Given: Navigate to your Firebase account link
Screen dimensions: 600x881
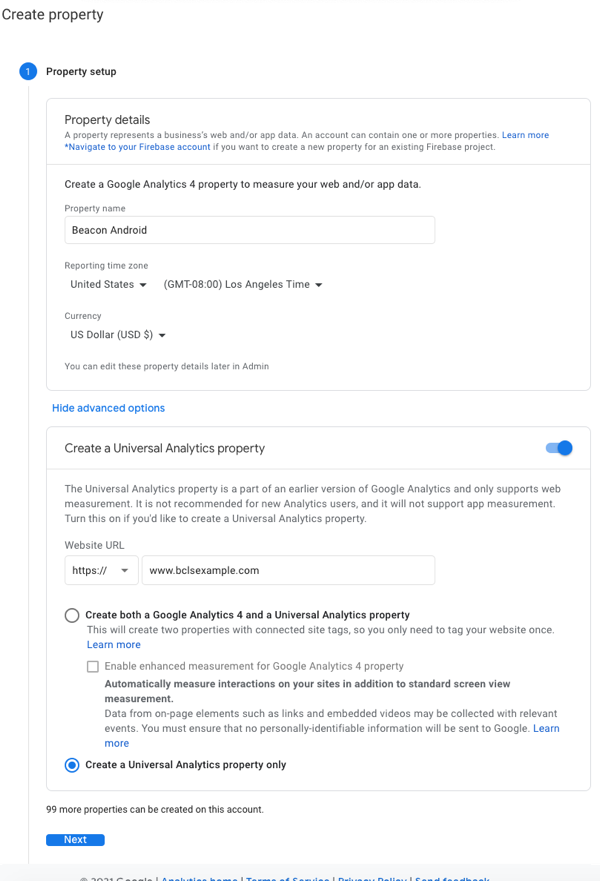Looking at the screenshot, I should tap(138, 147).
